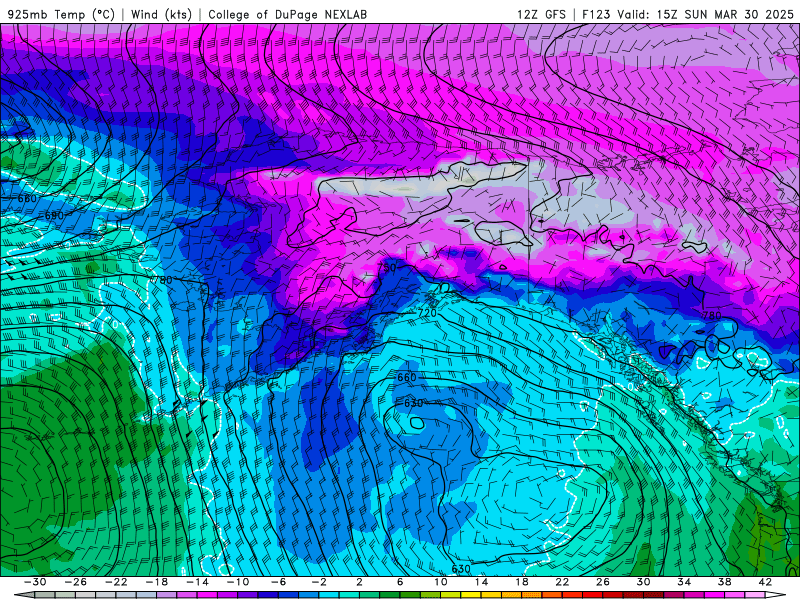Click the -30 colorbar scale label
800x600 pixels.
click(35, 582)
